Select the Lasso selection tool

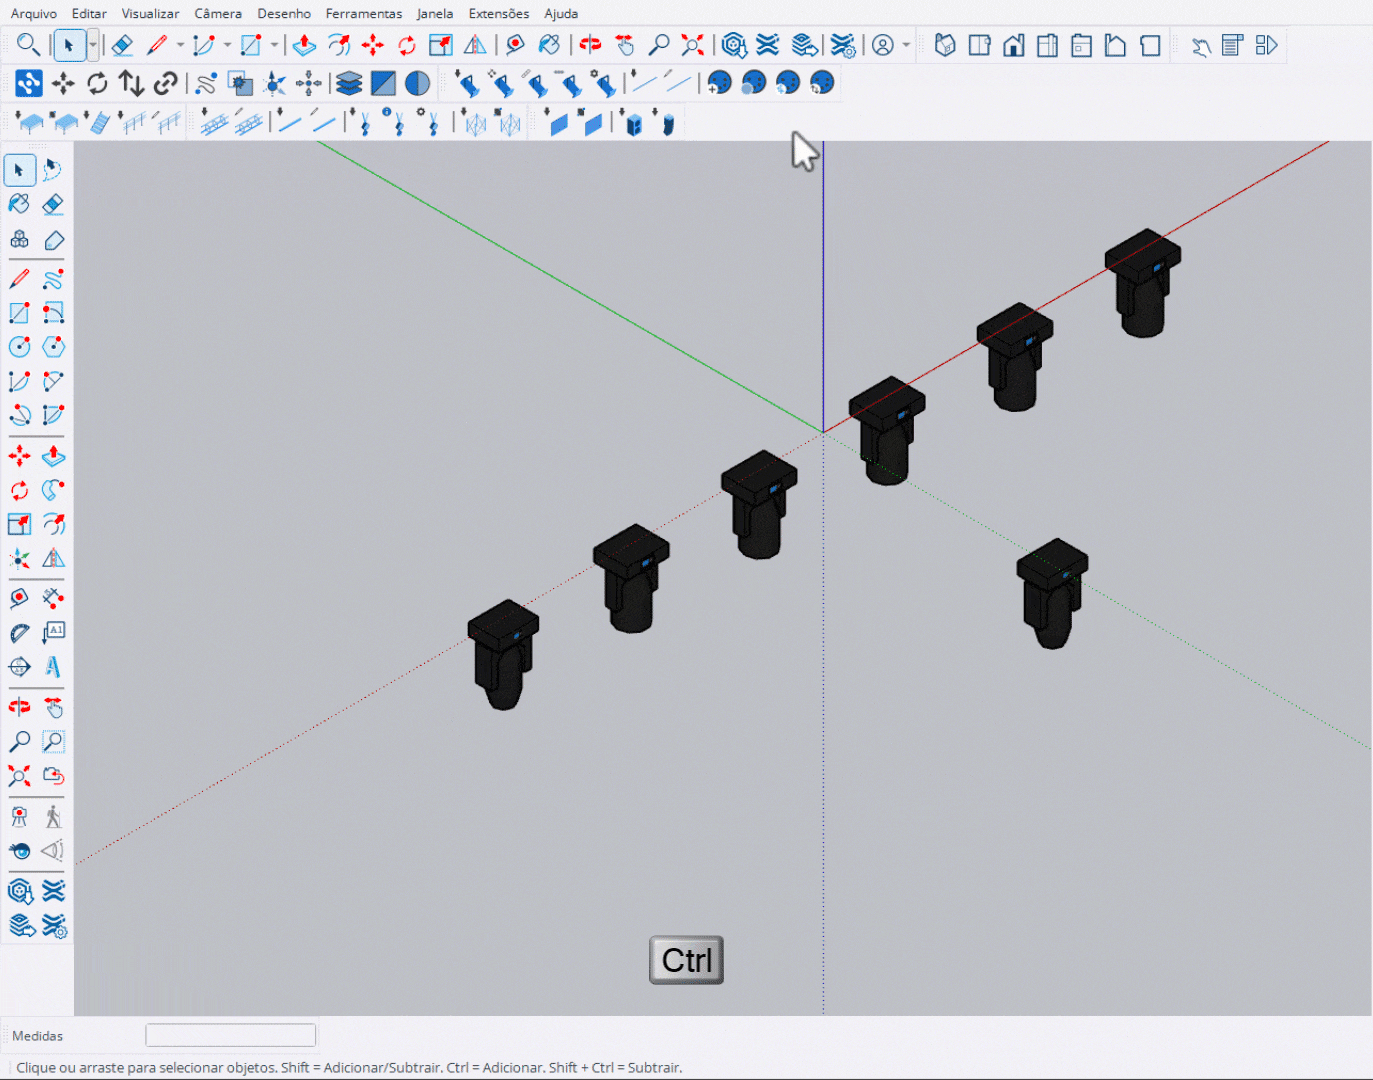click(53, 170)
